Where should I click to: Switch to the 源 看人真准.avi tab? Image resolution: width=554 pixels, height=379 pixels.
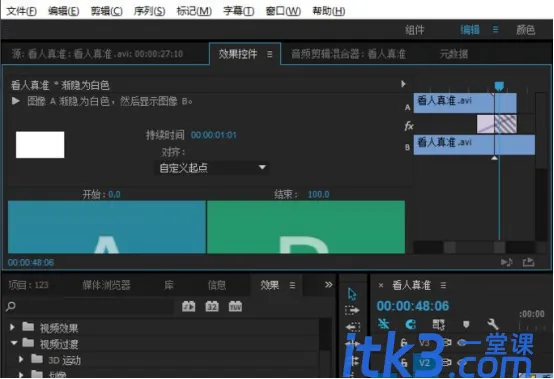coord(98,54)
